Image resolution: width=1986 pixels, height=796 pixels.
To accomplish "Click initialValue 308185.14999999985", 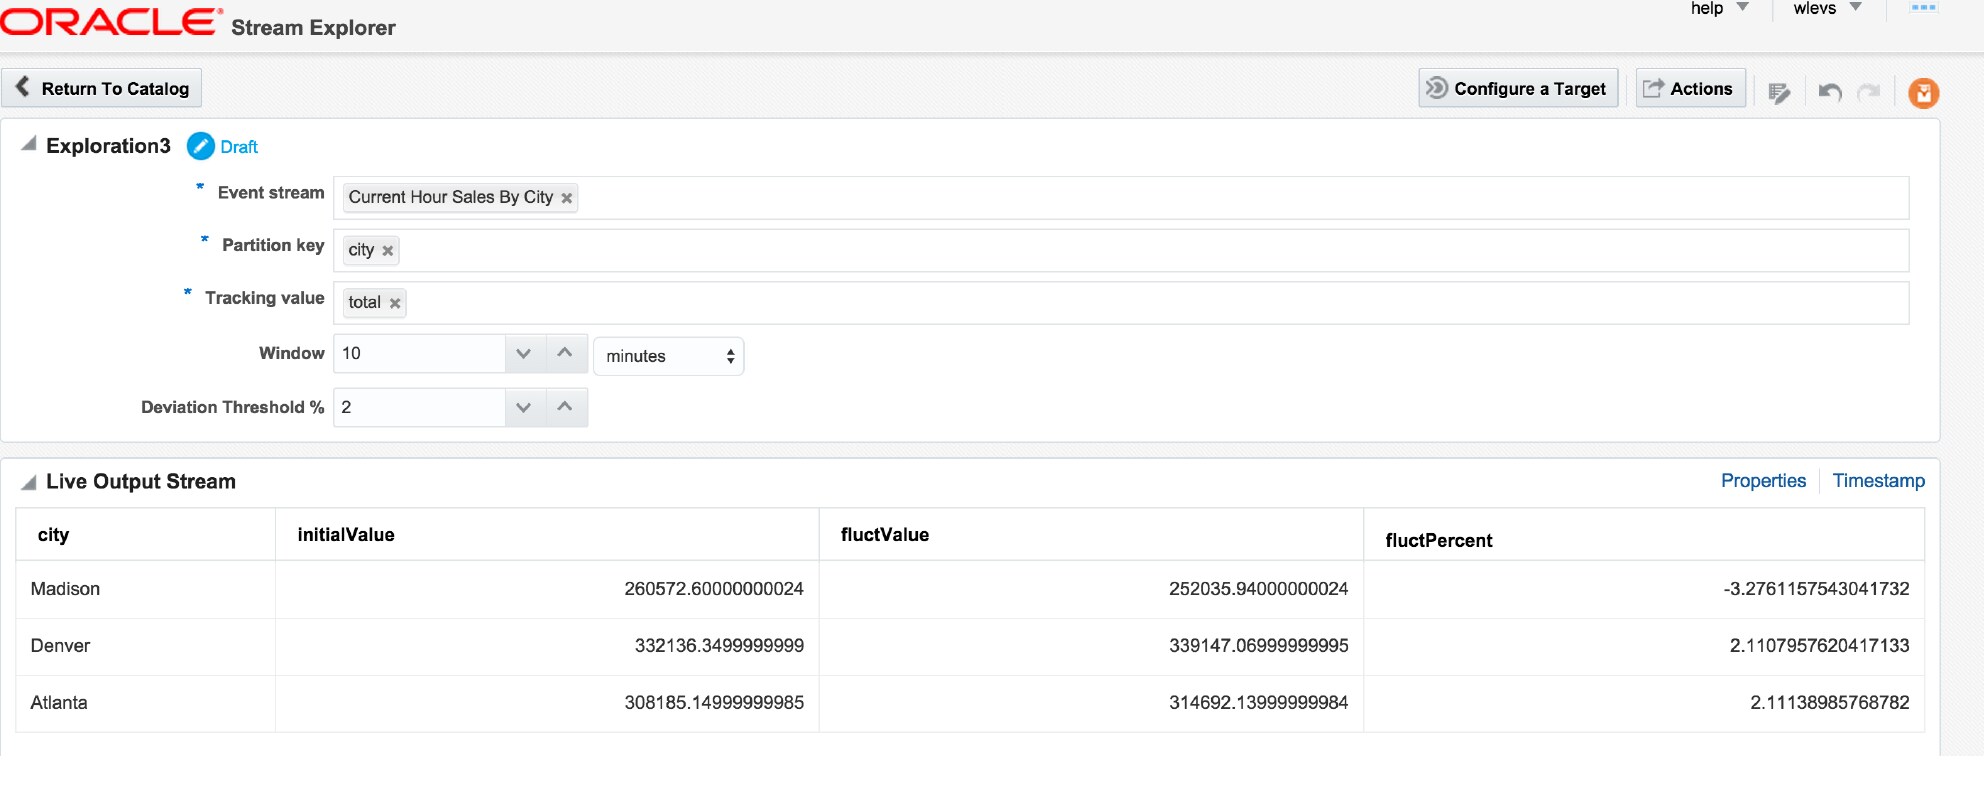I will click(x=714, y=703).
